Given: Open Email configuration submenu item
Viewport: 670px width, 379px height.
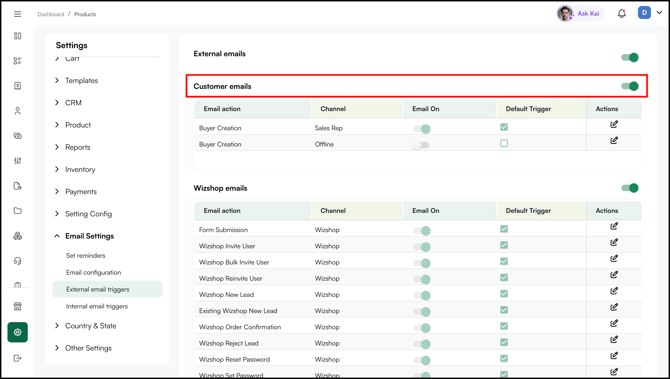Looking at the screenshot, I should pyautogui.click(x=94, y=272).
